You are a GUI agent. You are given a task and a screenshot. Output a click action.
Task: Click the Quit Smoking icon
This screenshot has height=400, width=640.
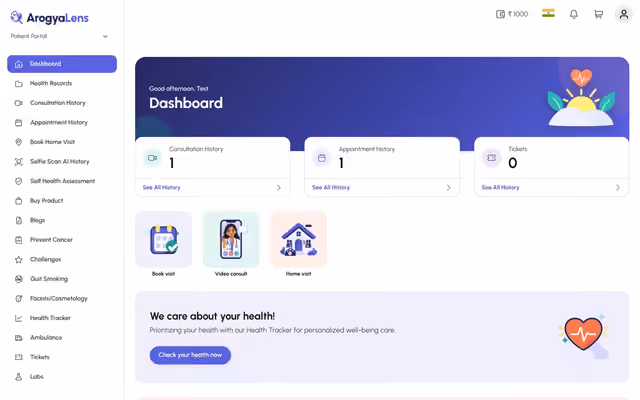(x=18, y=279)
